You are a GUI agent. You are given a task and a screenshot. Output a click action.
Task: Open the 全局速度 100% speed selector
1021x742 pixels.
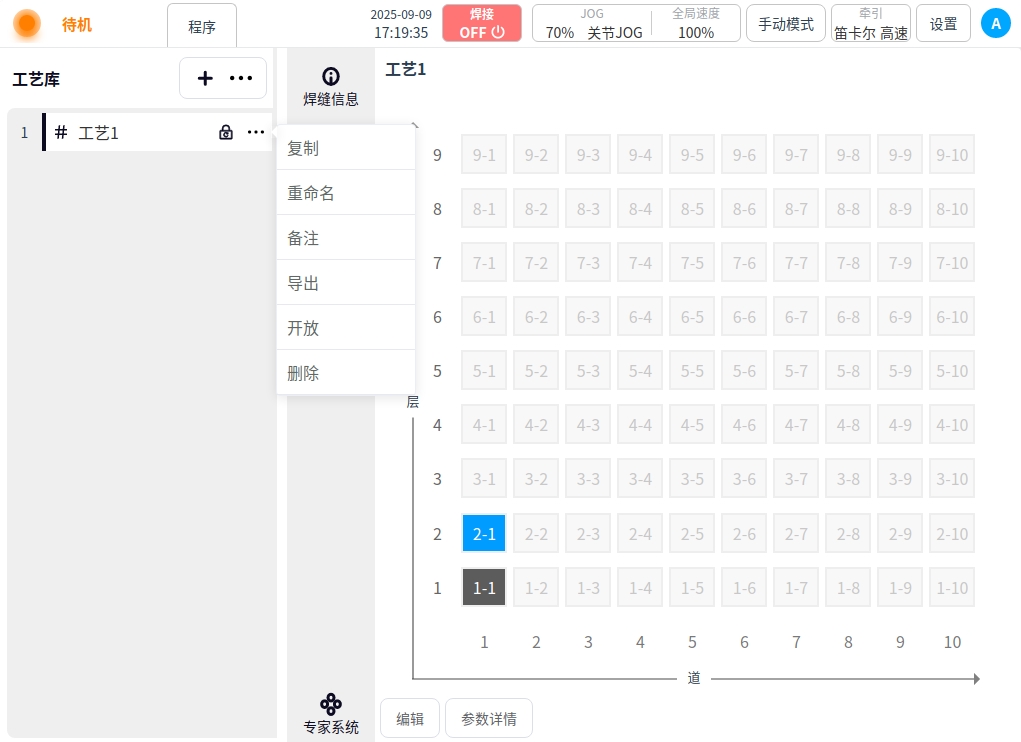click(x=696, y=23)
